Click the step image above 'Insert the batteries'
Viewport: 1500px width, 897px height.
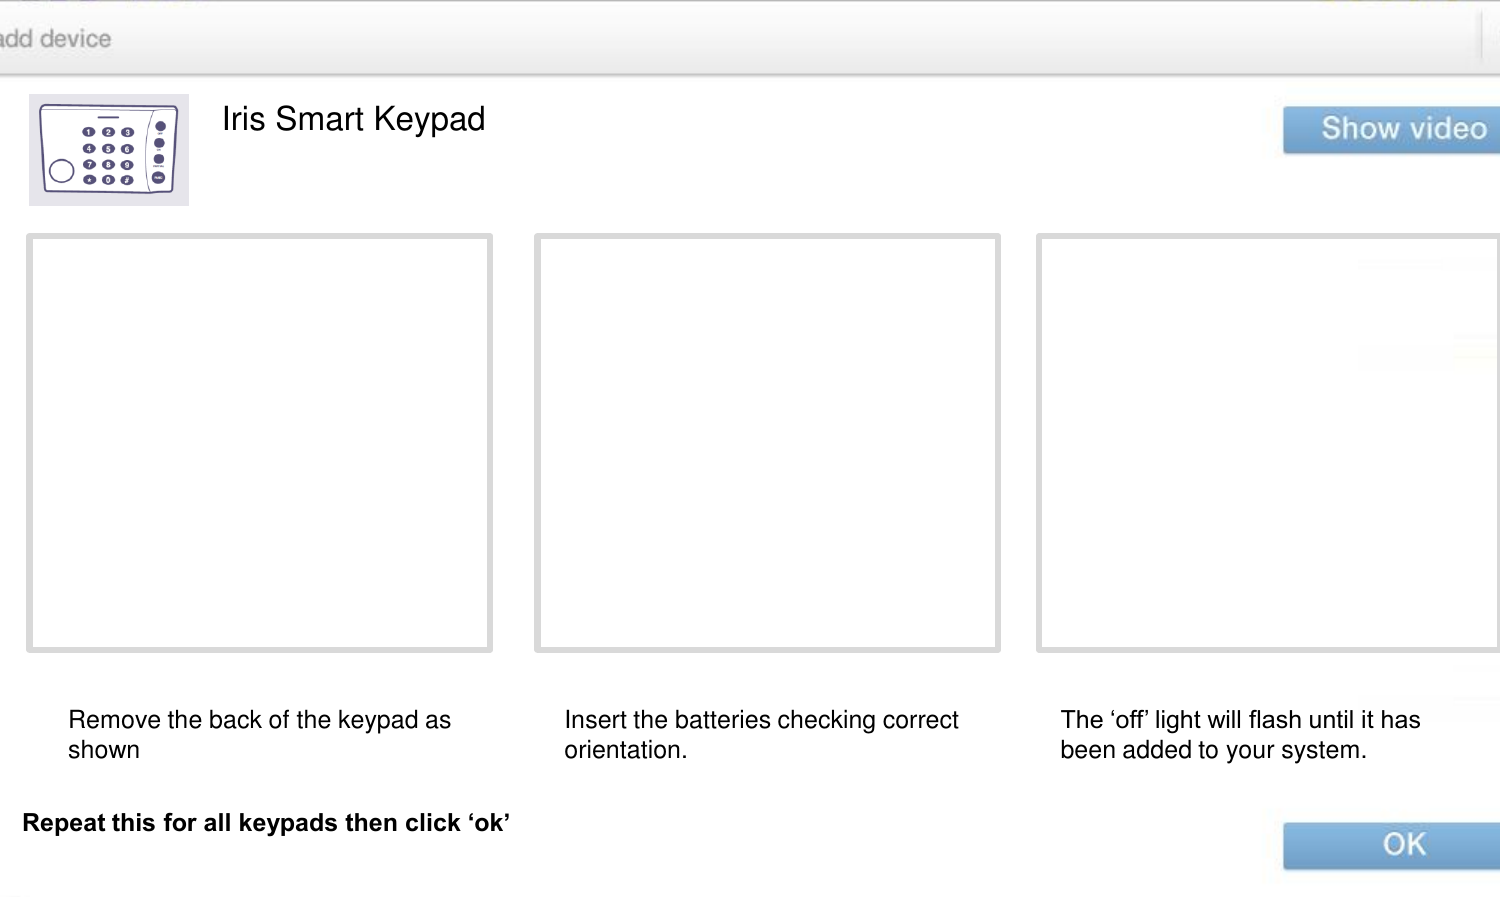767,443
